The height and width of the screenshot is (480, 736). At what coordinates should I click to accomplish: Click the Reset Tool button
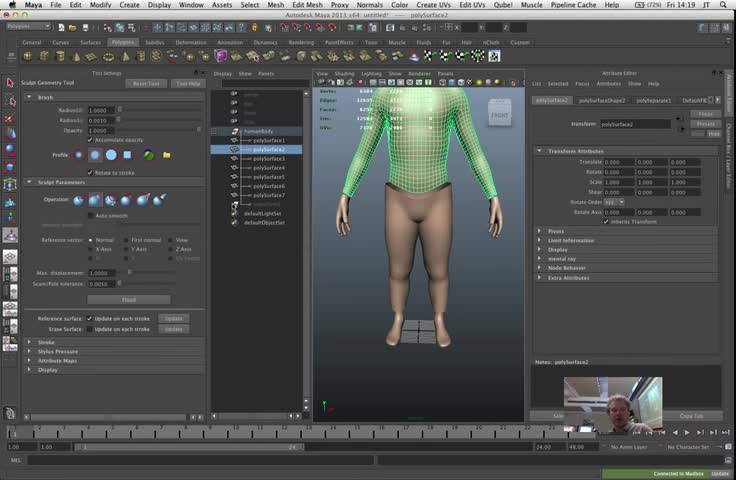click(147, 84)
